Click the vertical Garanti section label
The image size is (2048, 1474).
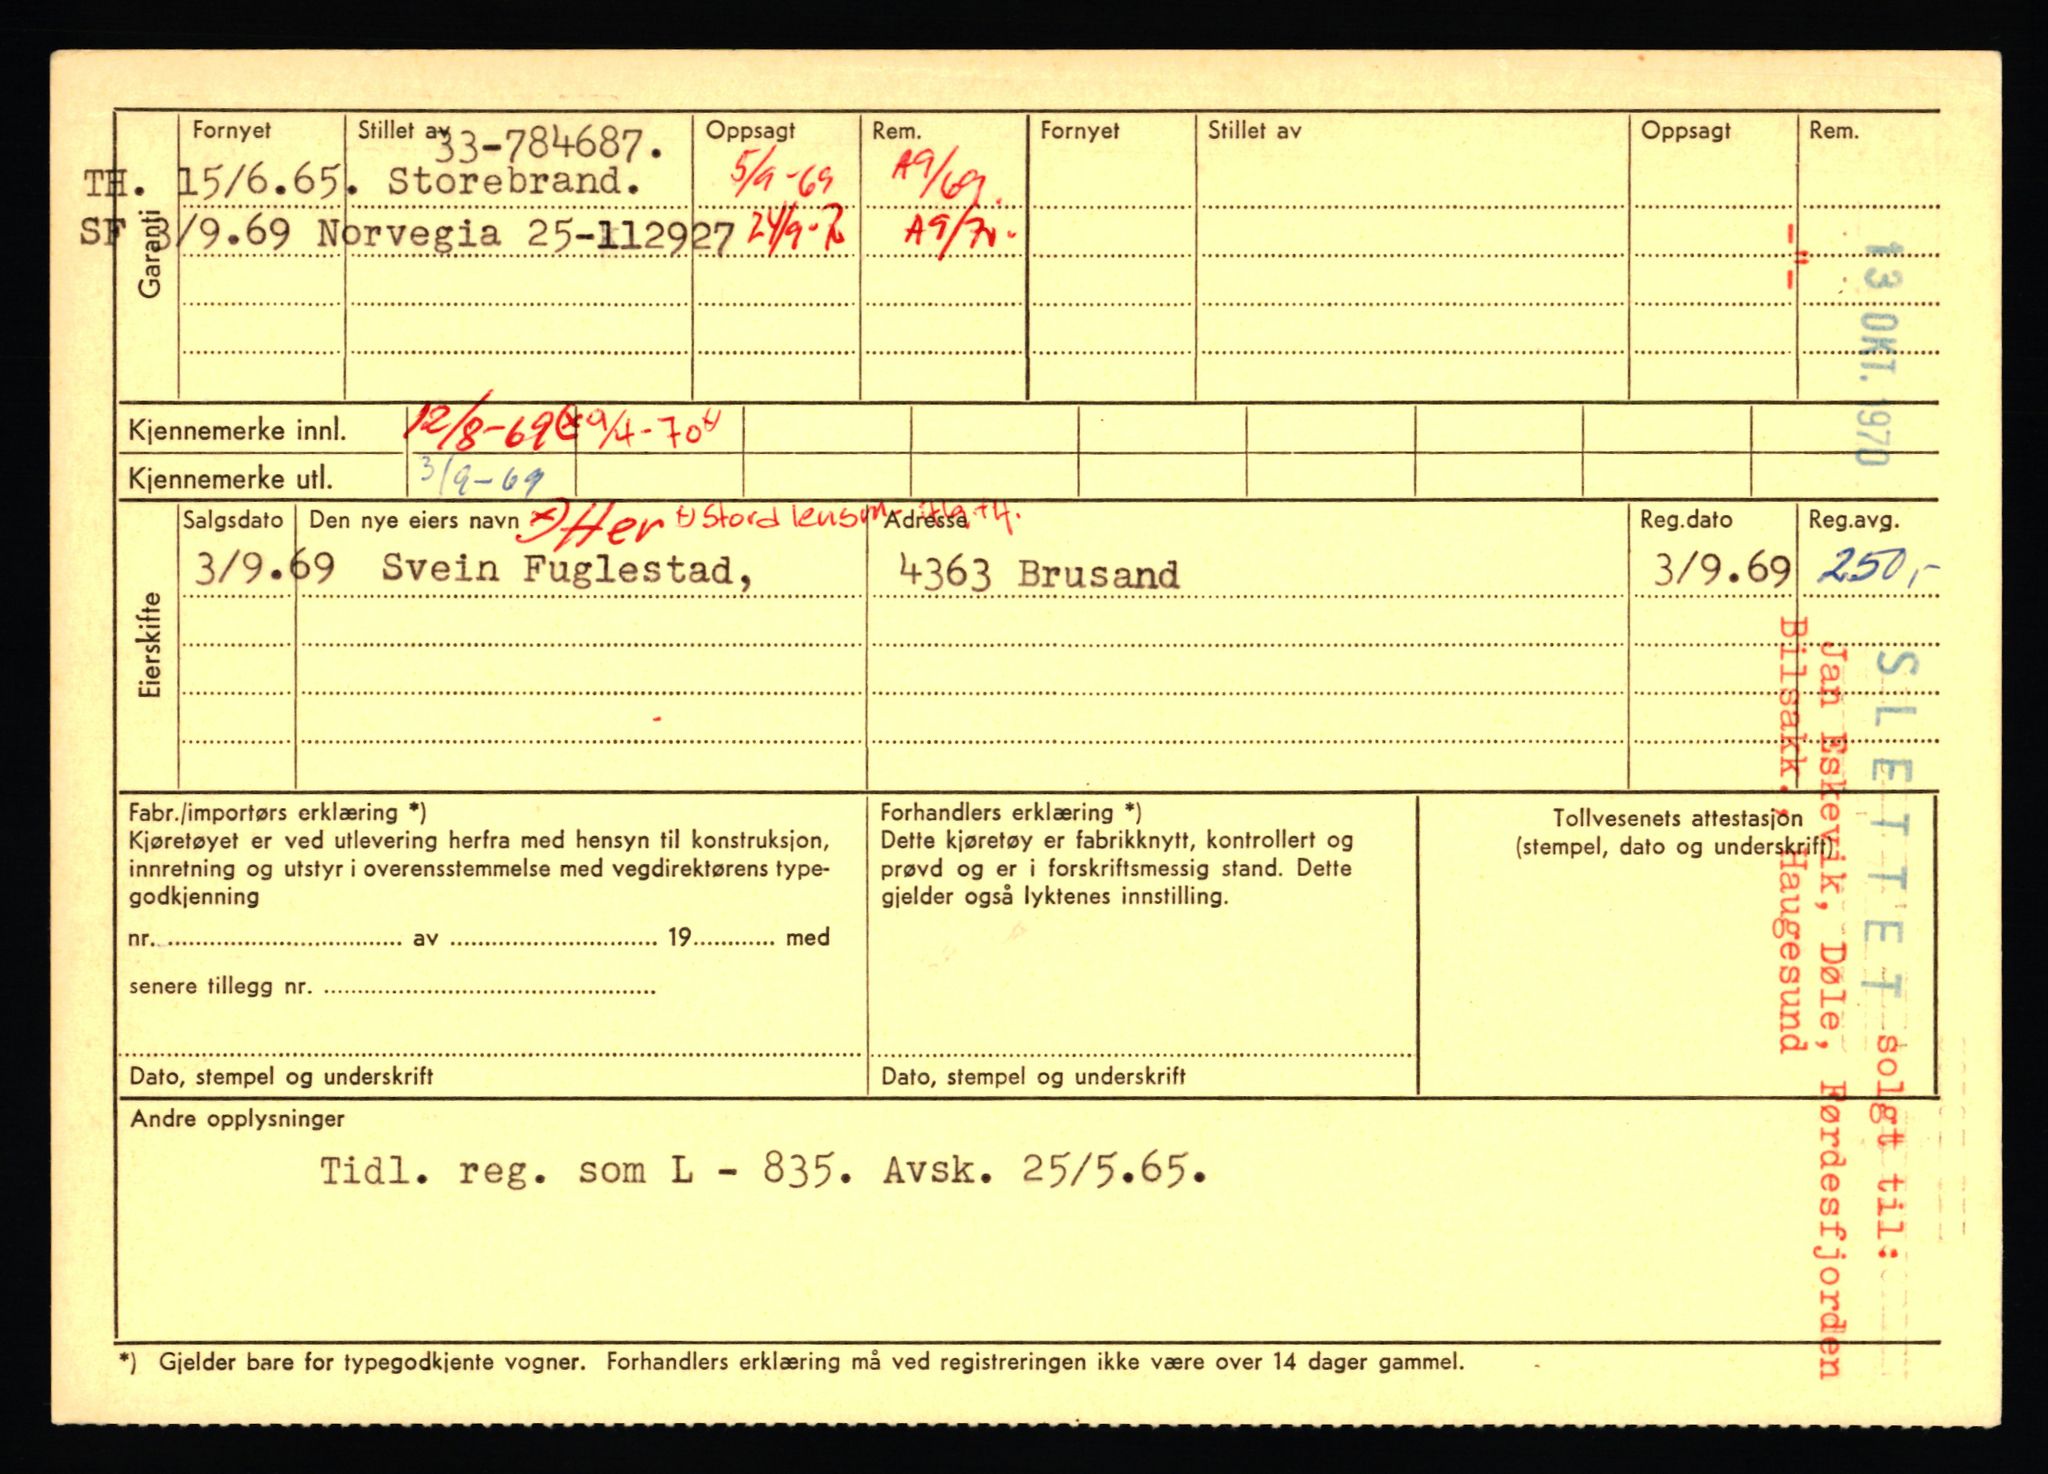tap(150, 252)
